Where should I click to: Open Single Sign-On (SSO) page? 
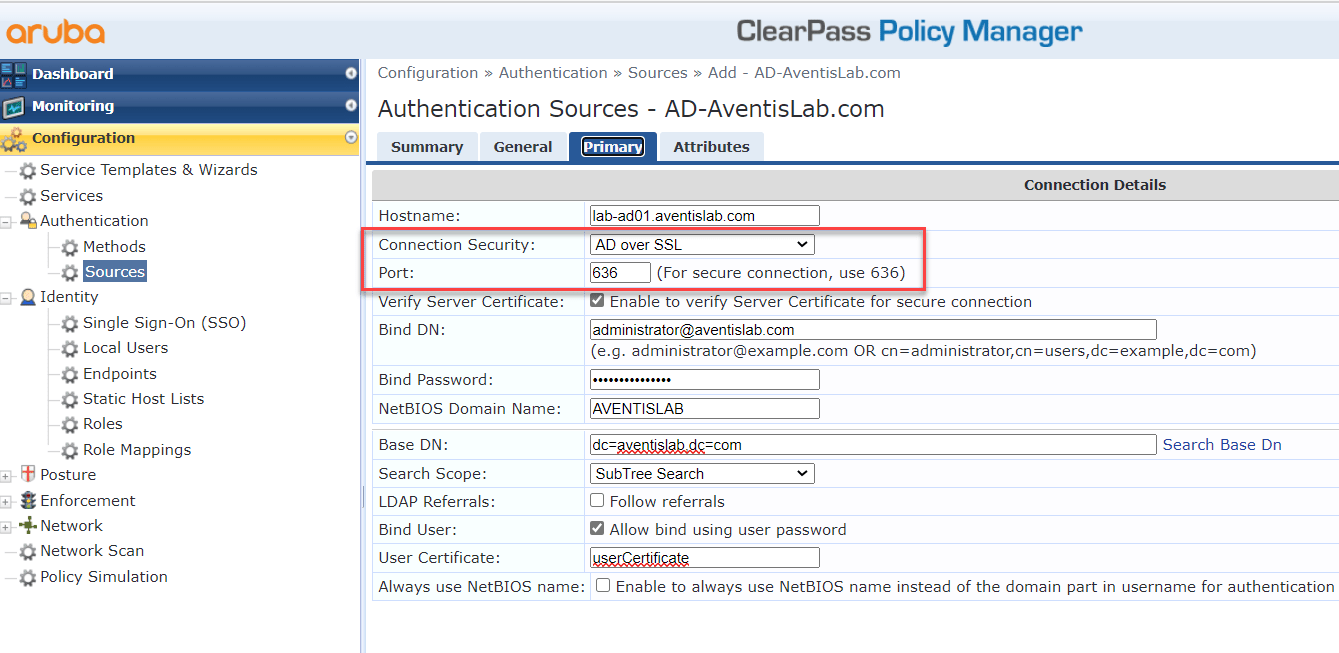pyautogui.click(x=164, y=323)
